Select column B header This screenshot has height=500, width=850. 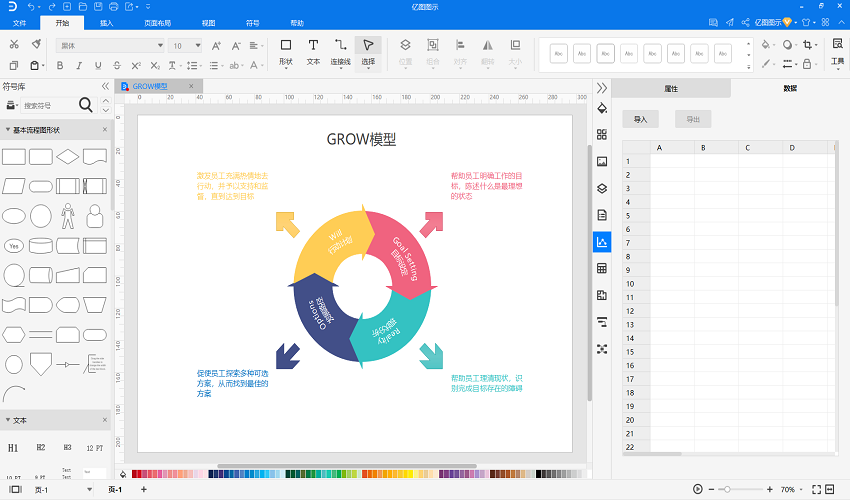716,148
